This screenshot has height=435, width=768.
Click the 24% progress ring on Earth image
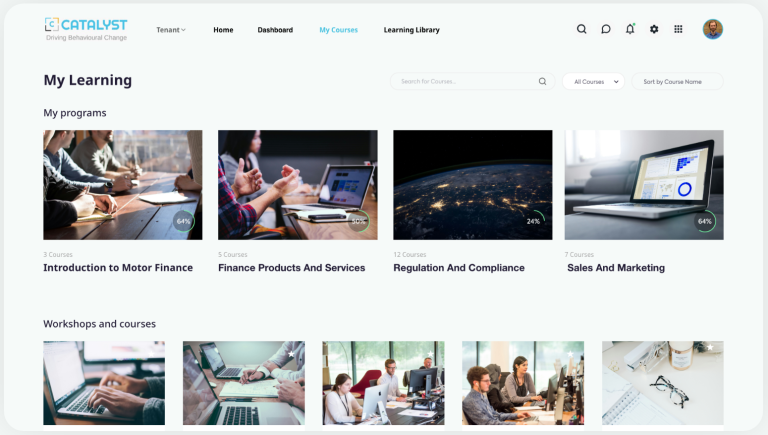click(x=533, y=221)
